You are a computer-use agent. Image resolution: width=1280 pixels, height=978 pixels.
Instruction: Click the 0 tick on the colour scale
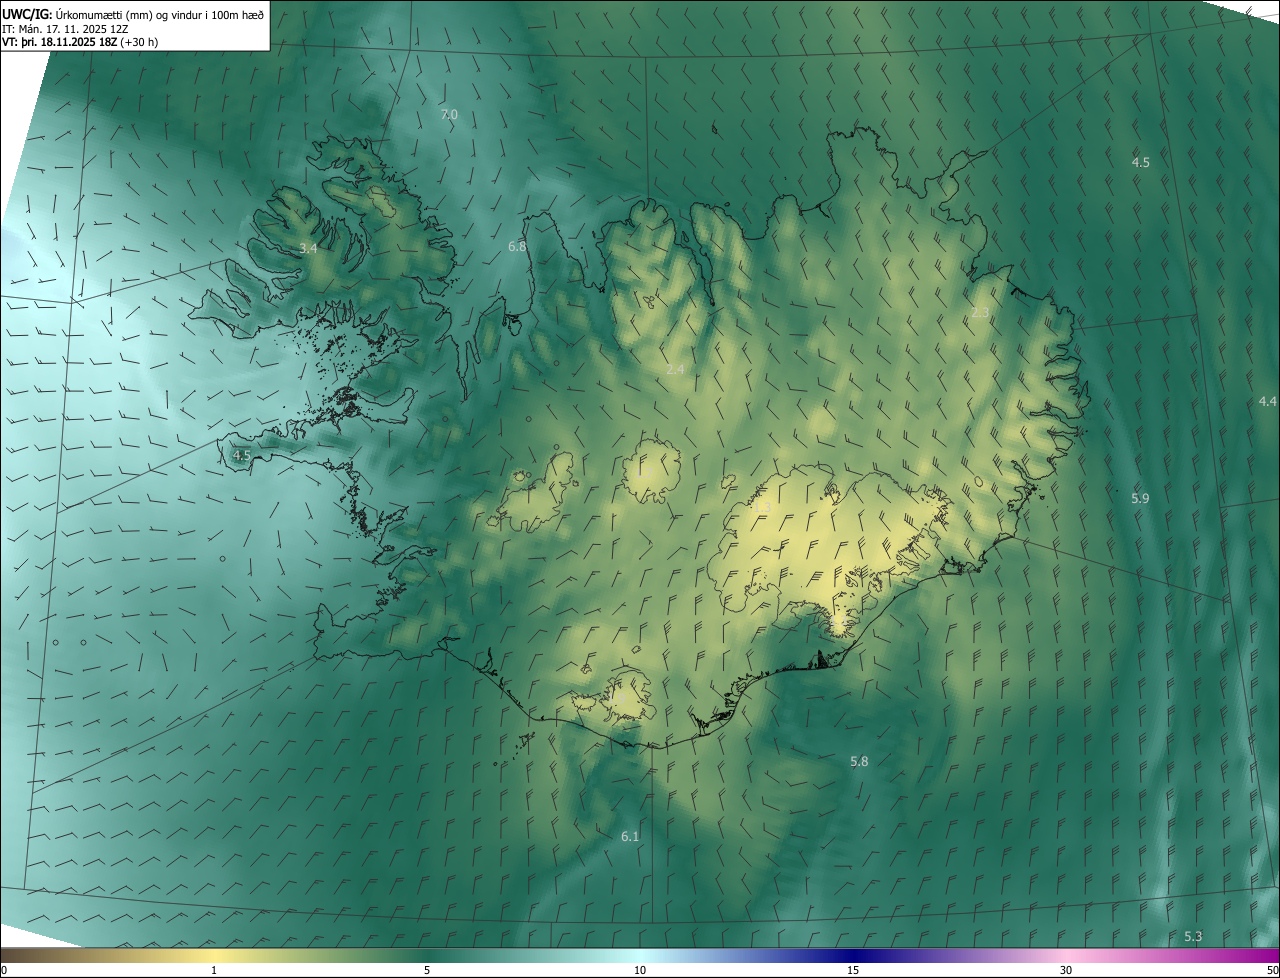click(x=4, y=970)
